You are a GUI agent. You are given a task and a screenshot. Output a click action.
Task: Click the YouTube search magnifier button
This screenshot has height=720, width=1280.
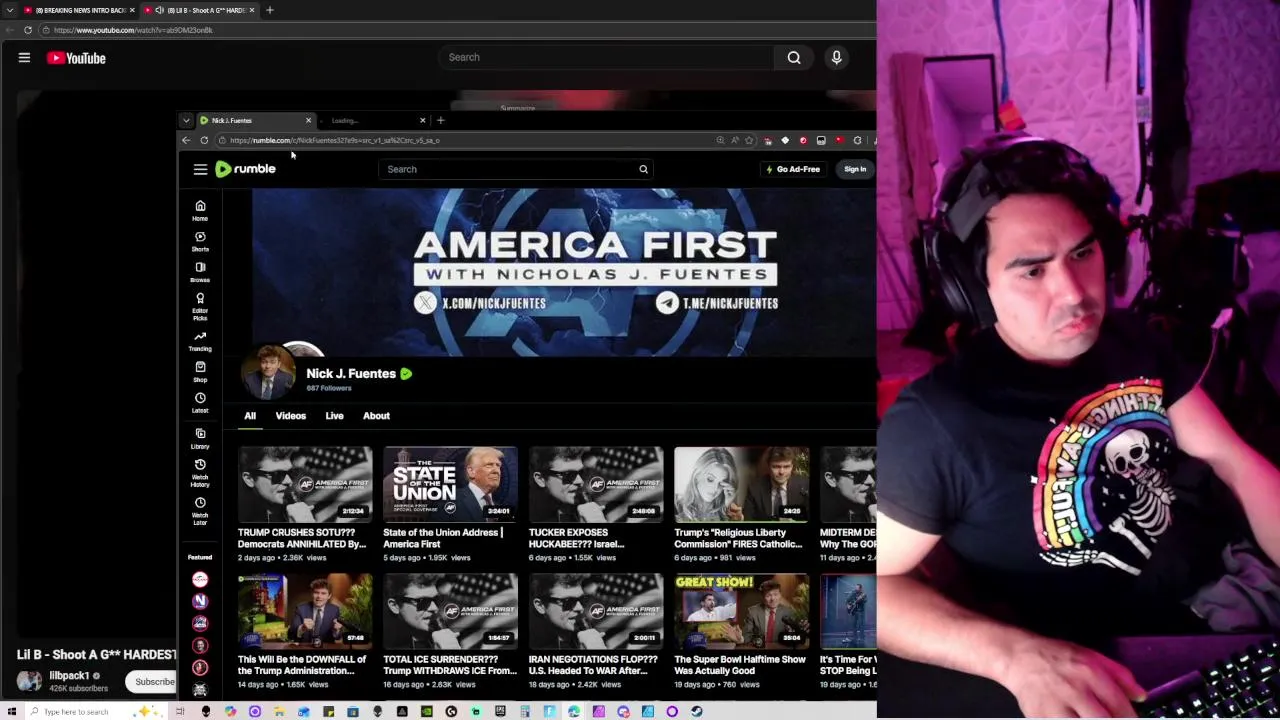[794, 57]
